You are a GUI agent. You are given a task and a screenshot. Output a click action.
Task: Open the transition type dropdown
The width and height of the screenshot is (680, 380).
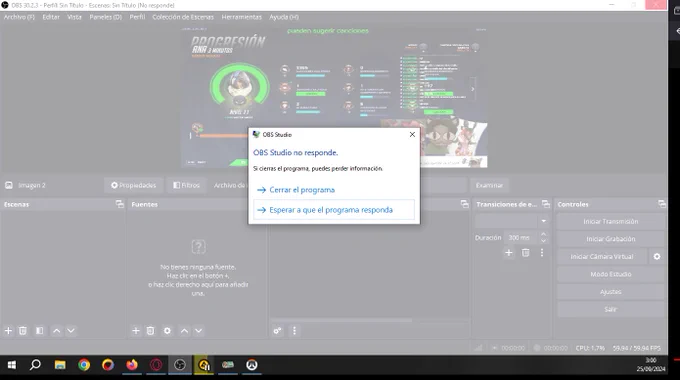coord(512,221)
